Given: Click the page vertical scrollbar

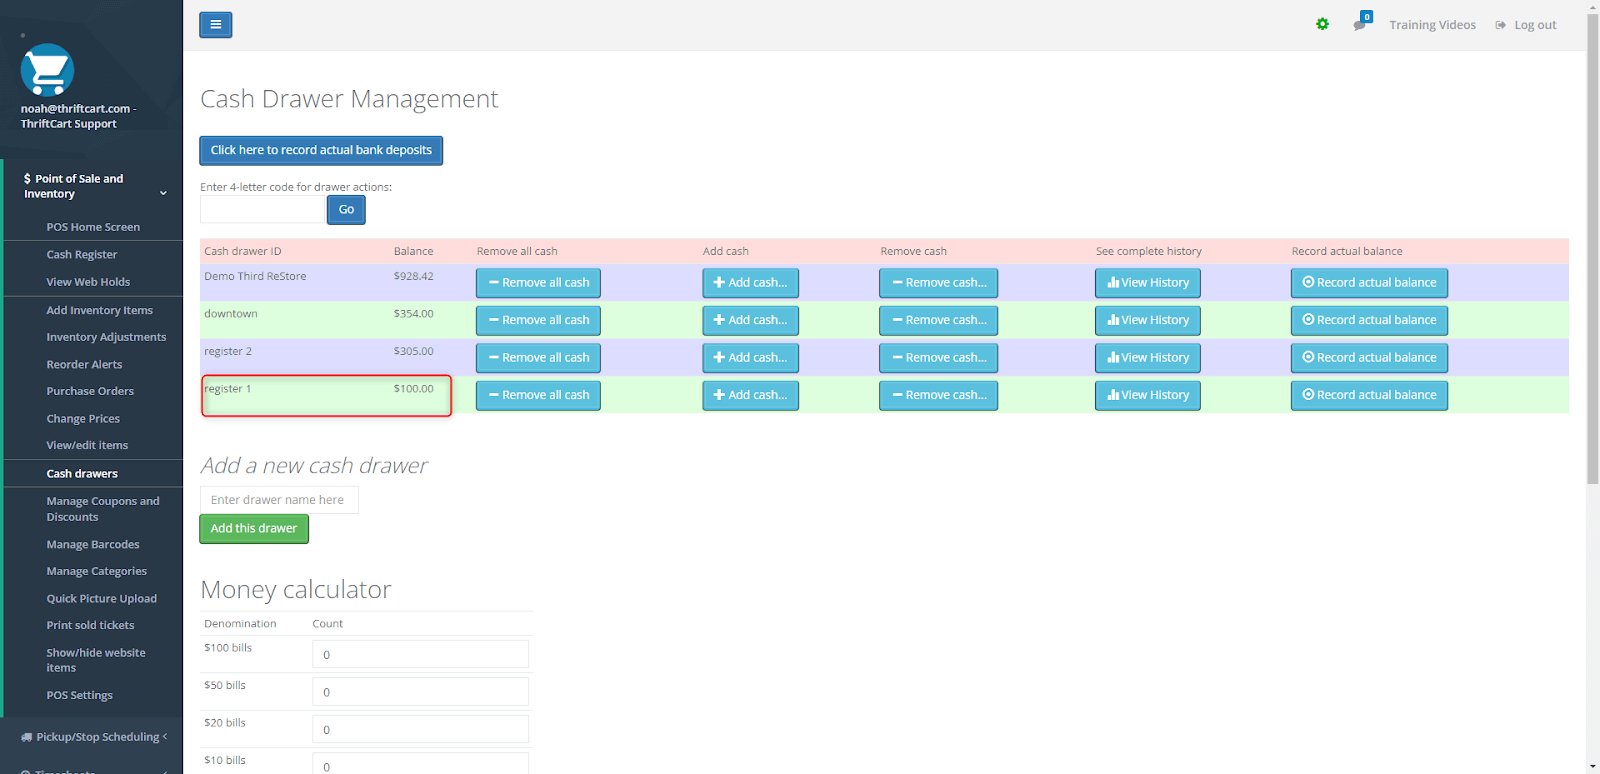Looking at the screenshot, I should pos(1592,250).
